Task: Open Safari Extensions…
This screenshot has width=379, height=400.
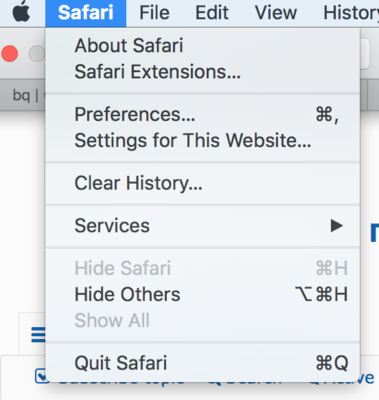Action: point(203,72)
